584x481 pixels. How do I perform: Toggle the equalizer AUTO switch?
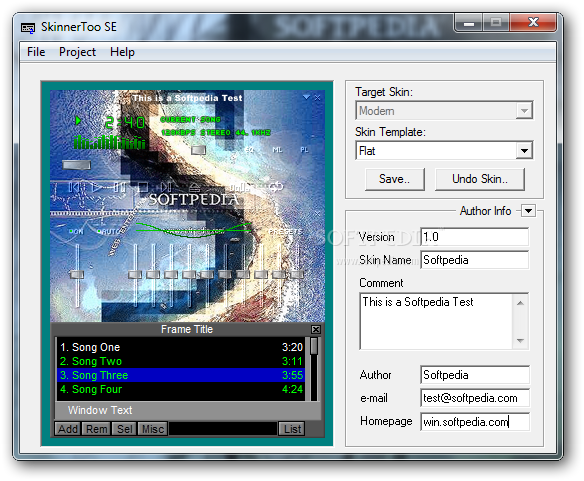[x=108, y=231]
